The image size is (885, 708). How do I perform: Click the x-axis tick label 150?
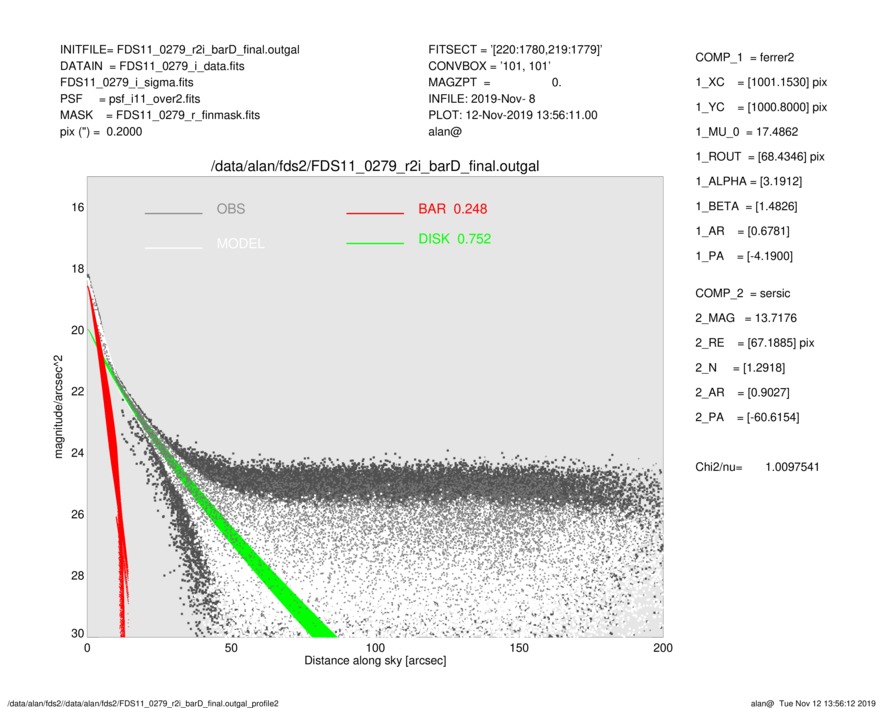pos(519,648)
